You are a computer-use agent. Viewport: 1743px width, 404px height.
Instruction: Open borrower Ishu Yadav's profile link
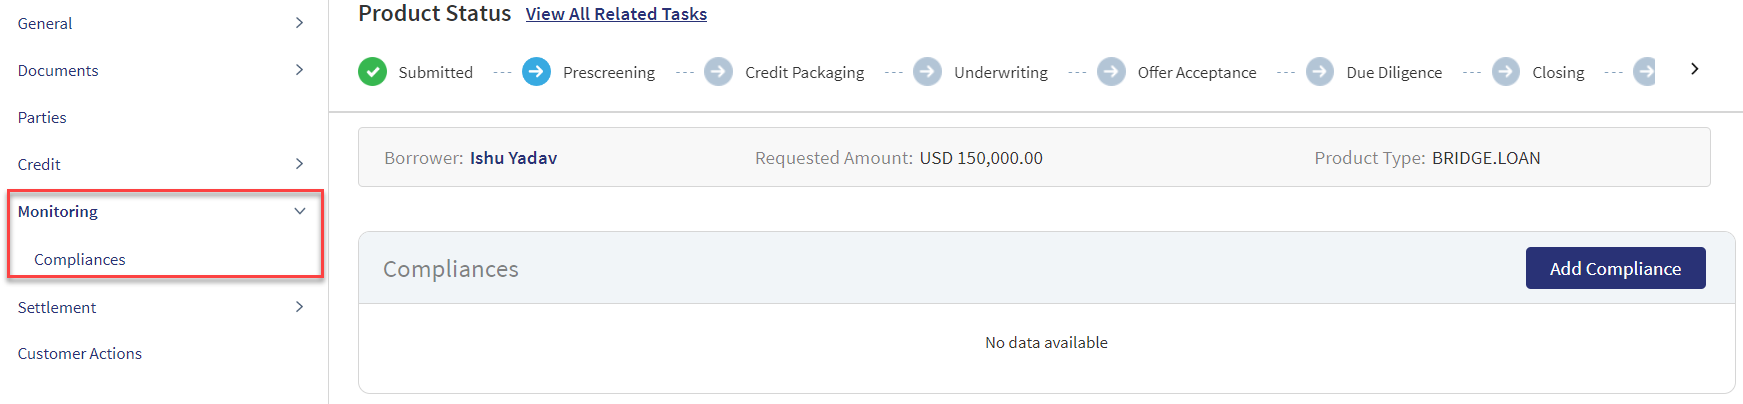point(513,158)
